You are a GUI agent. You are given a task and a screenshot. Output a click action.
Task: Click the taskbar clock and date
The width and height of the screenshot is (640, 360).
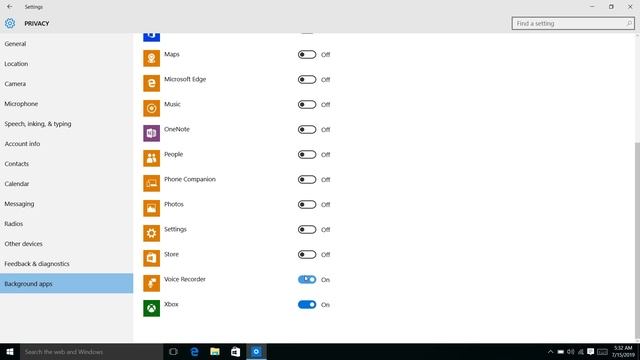click(x=623, y=352)
